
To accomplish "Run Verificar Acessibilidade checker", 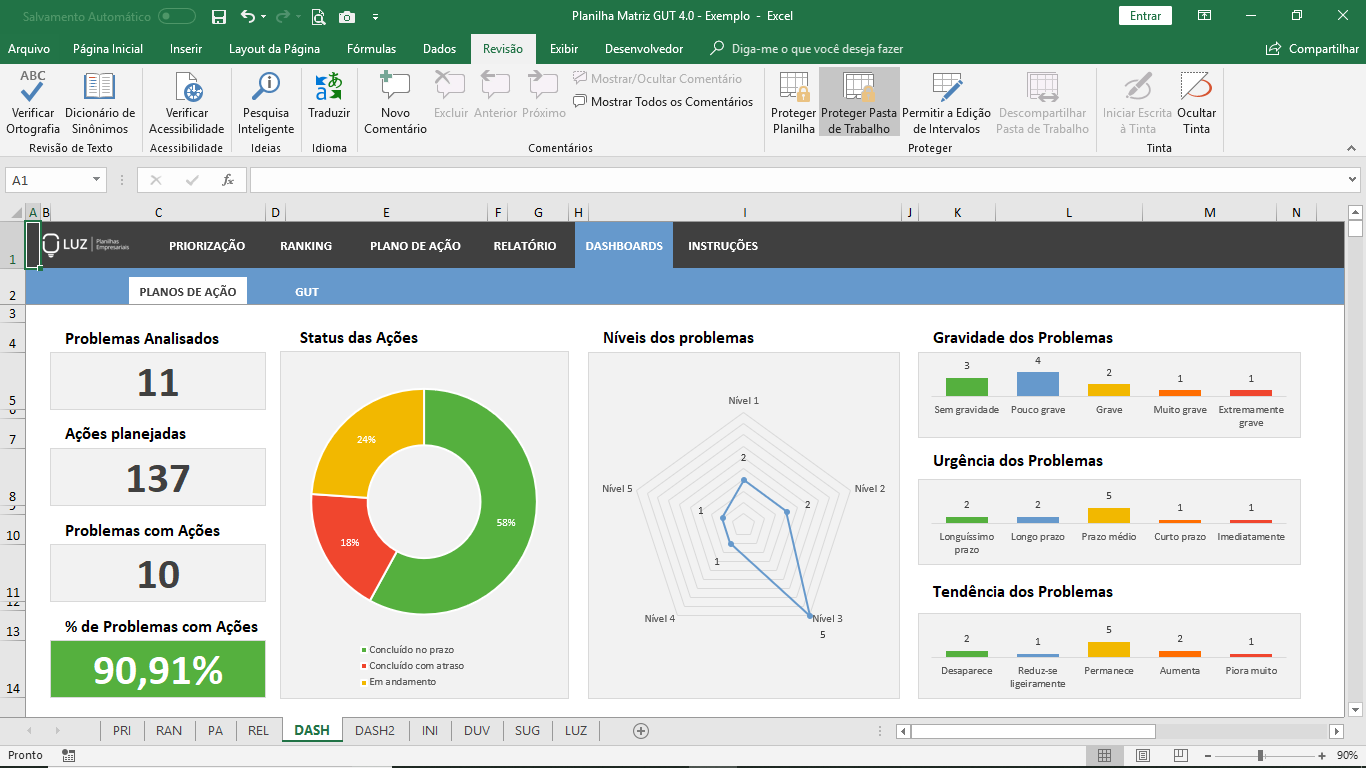I will tap(187, 88).
